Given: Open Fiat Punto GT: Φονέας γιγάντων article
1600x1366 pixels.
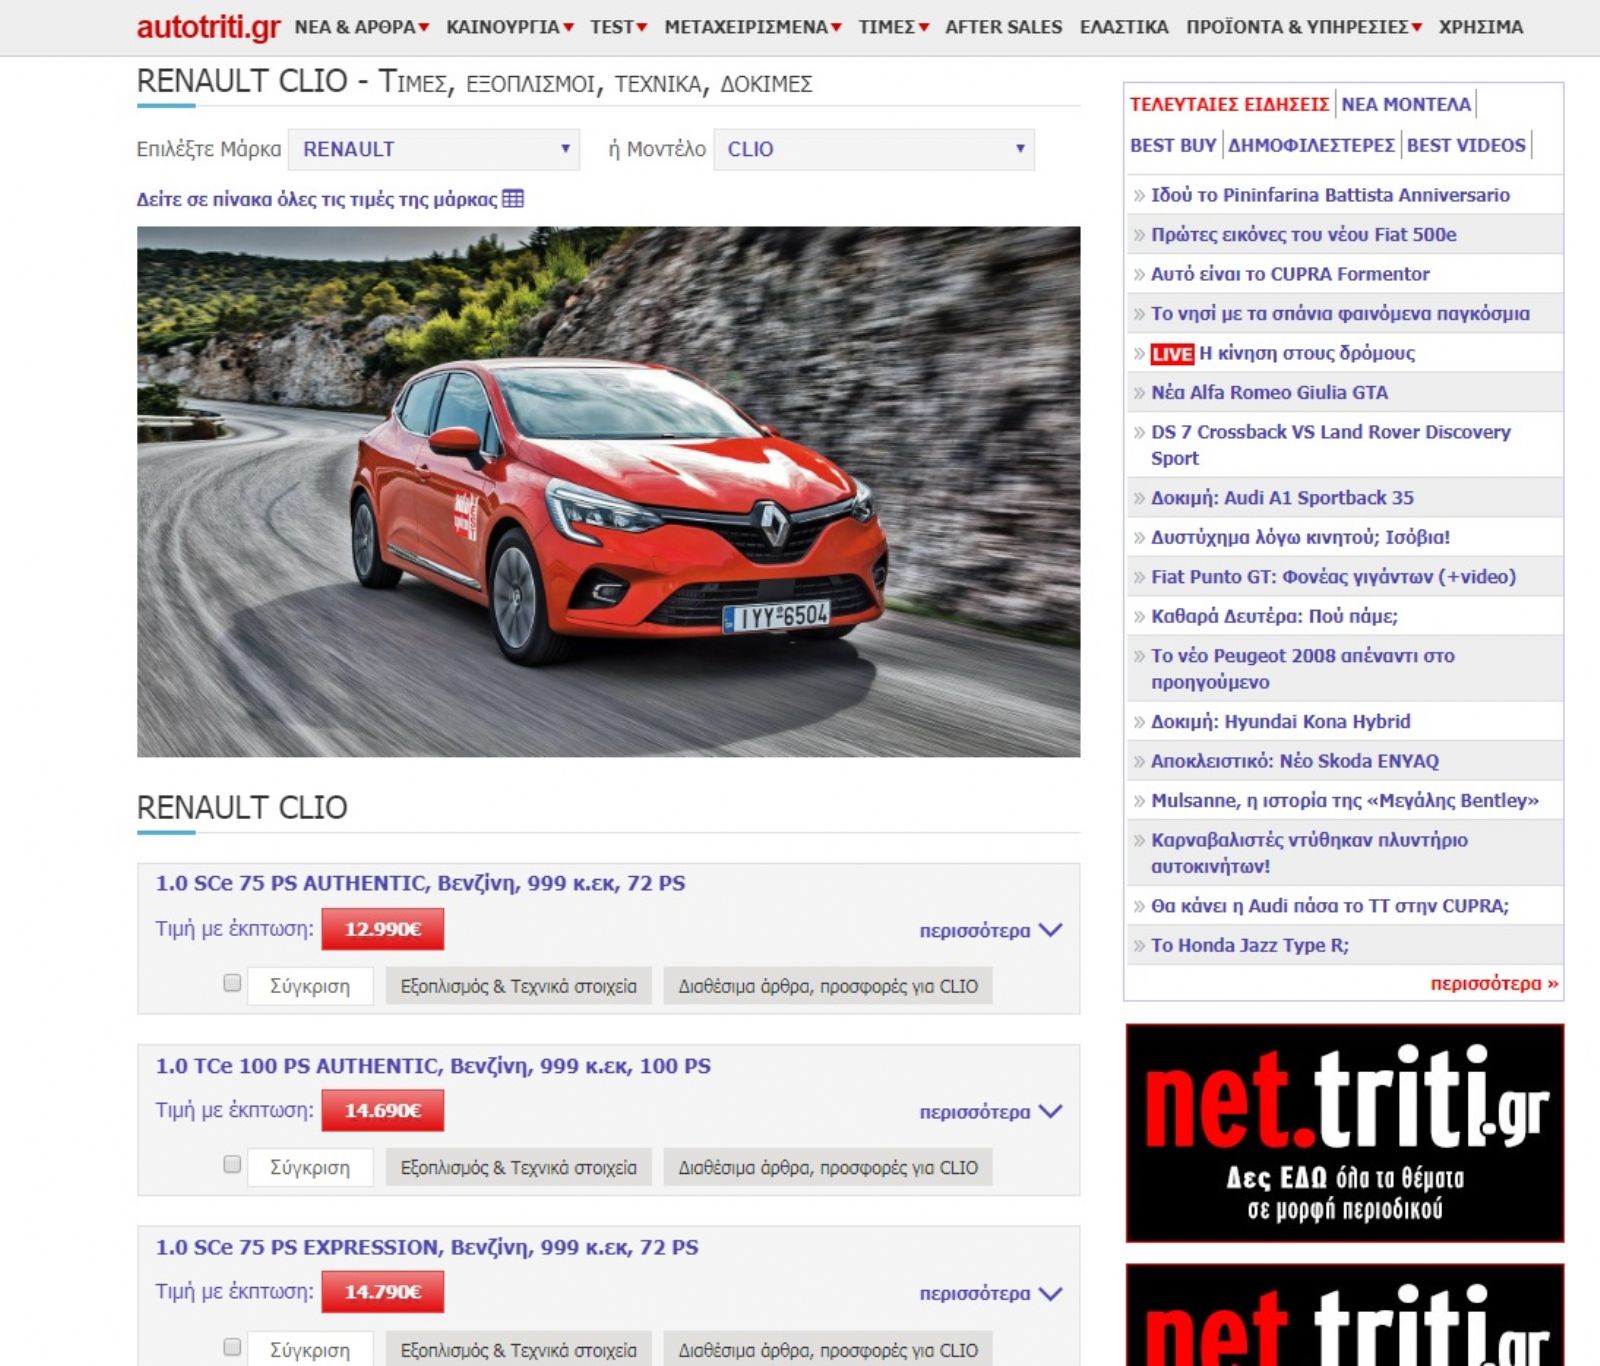Looking at the screenshot, I should 1333,577.
